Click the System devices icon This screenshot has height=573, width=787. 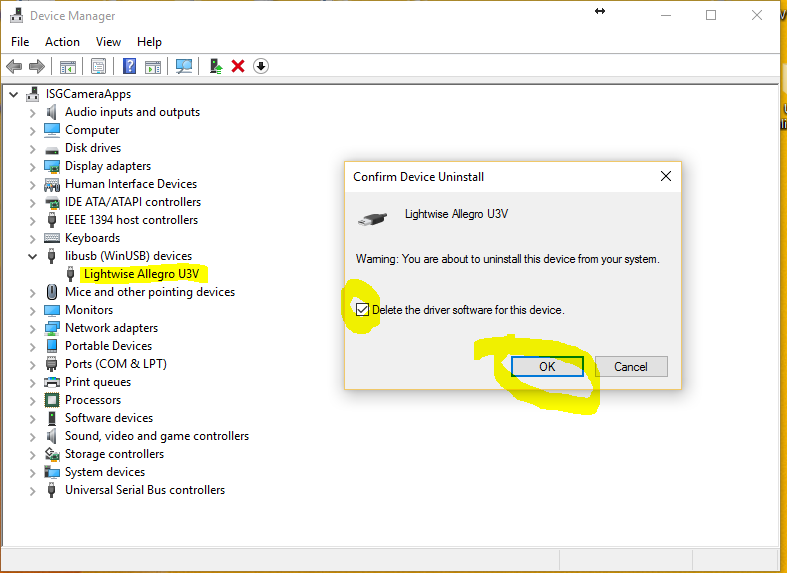(x=52, y=472)
